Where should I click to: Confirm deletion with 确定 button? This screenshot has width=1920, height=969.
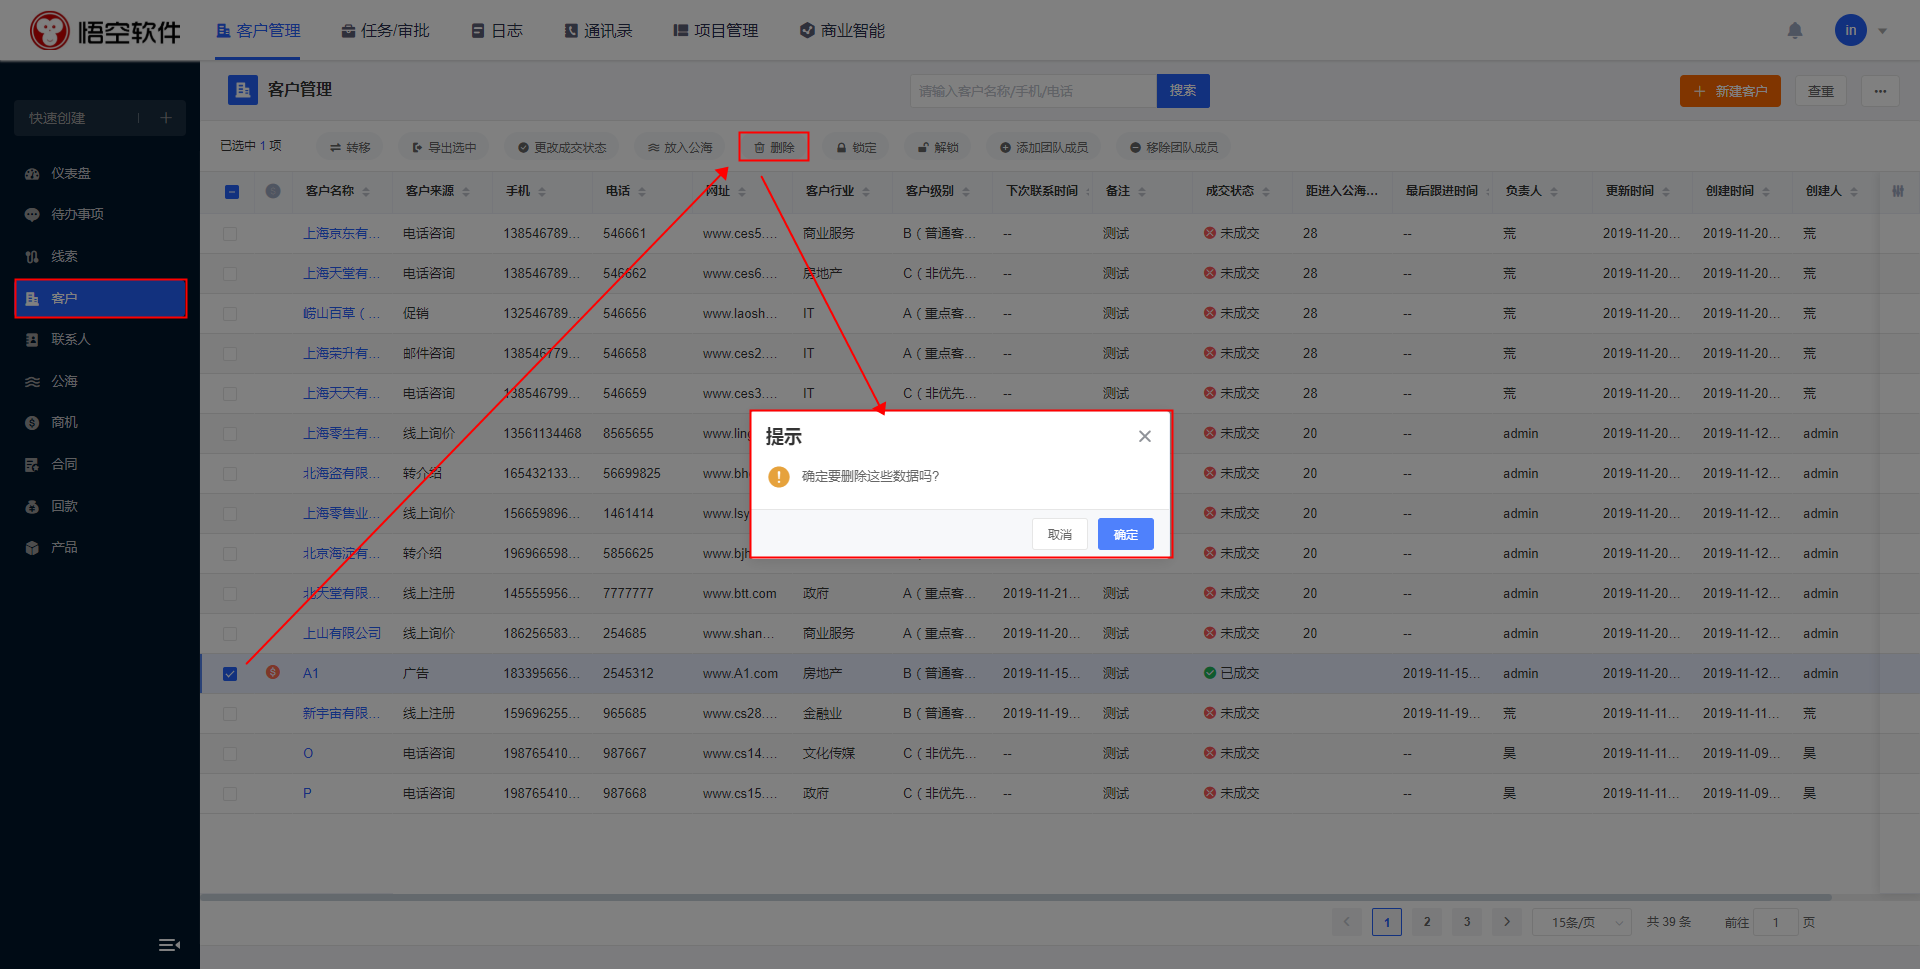(x=1125, y=534)
